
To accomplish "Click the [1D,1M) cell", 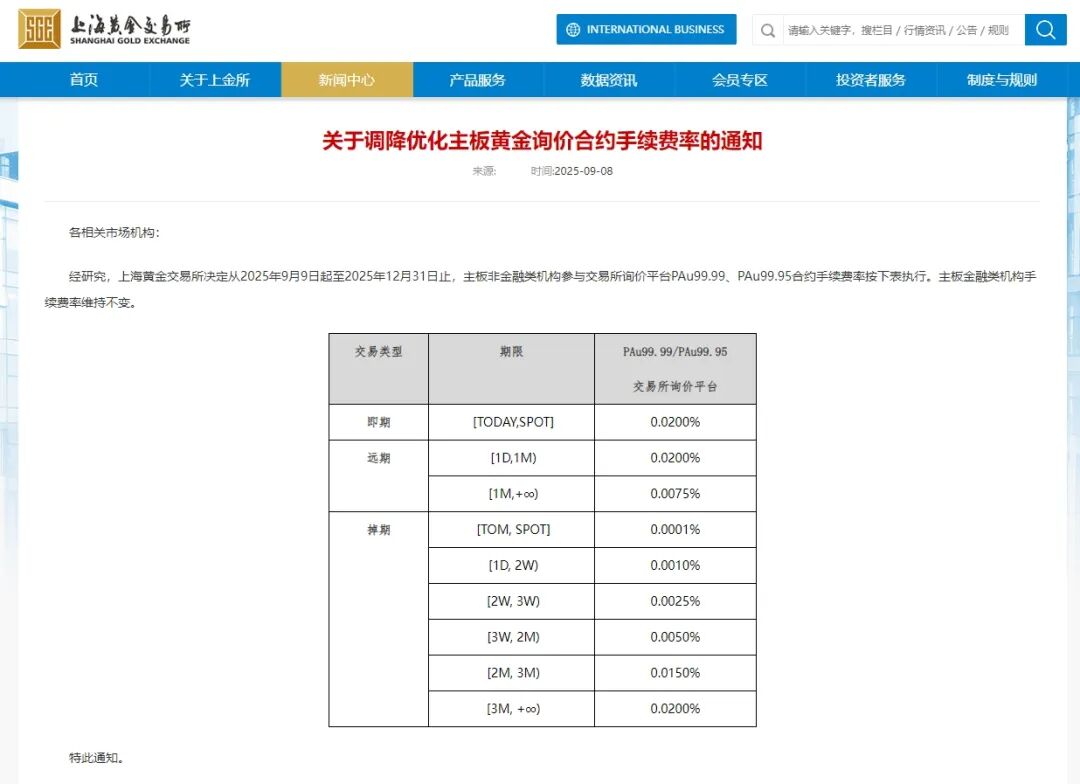I will (513, 457).
